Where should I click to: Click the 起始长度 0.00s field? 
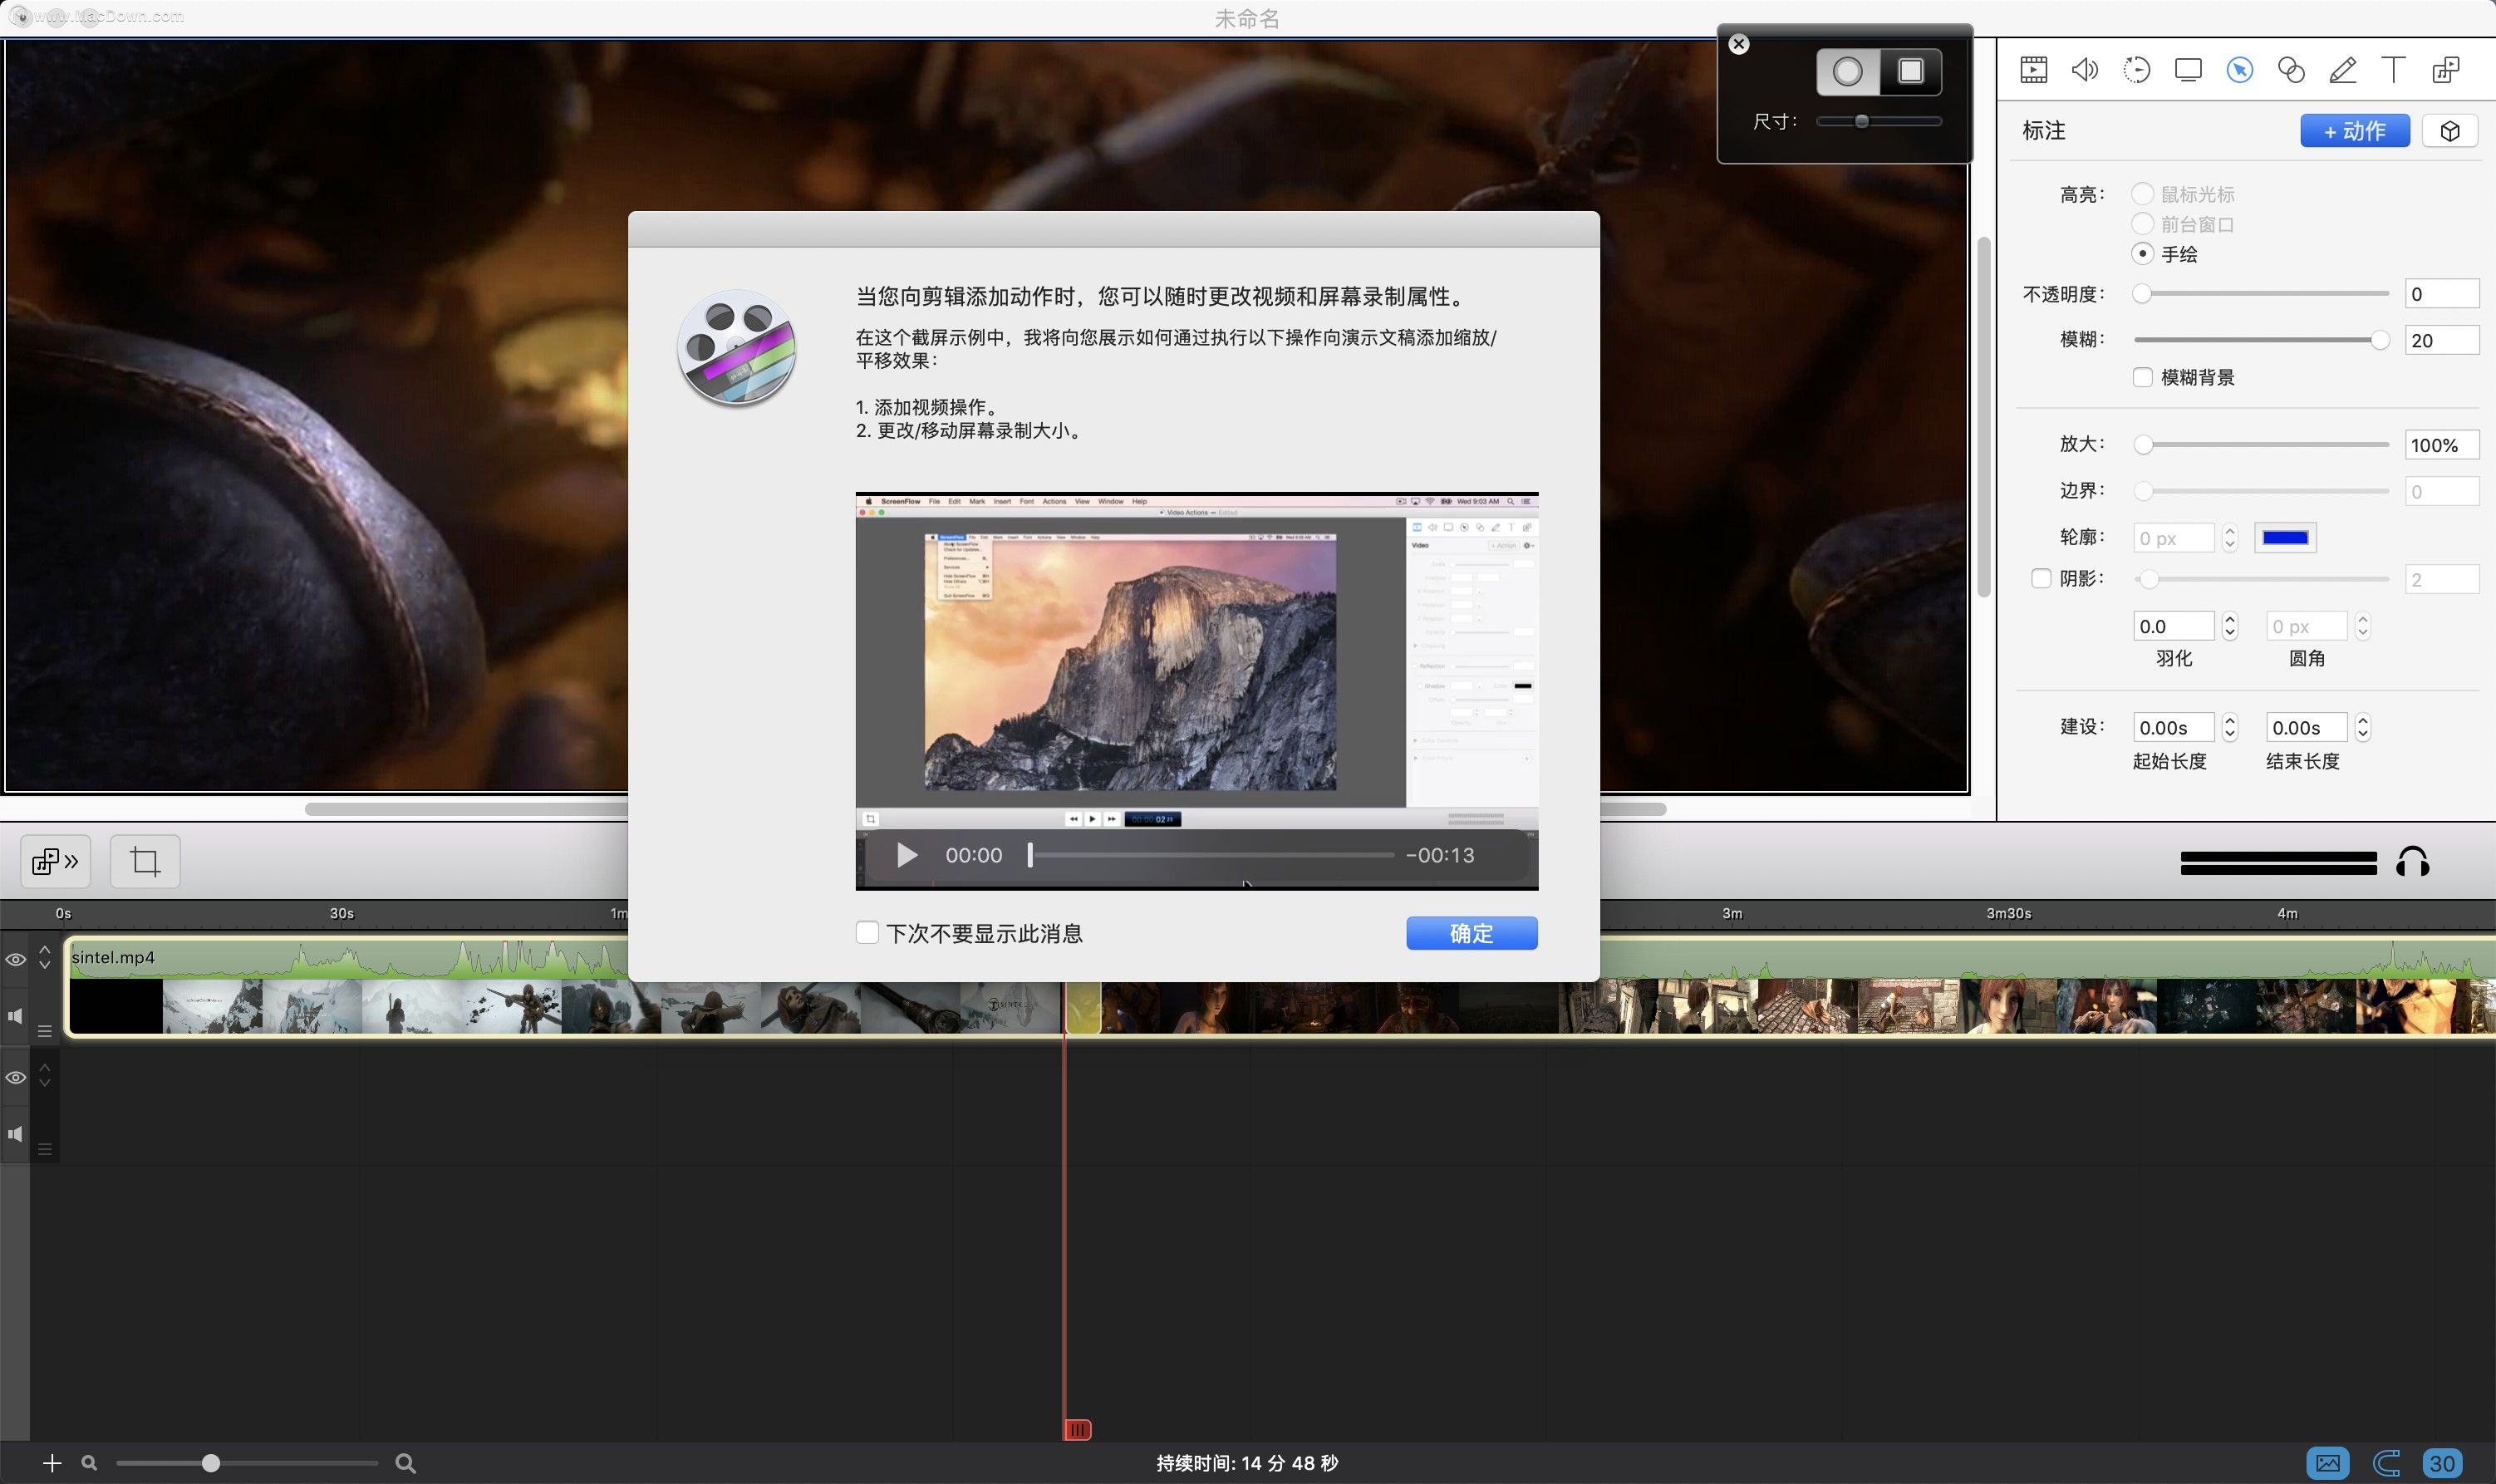point(2174,727)
